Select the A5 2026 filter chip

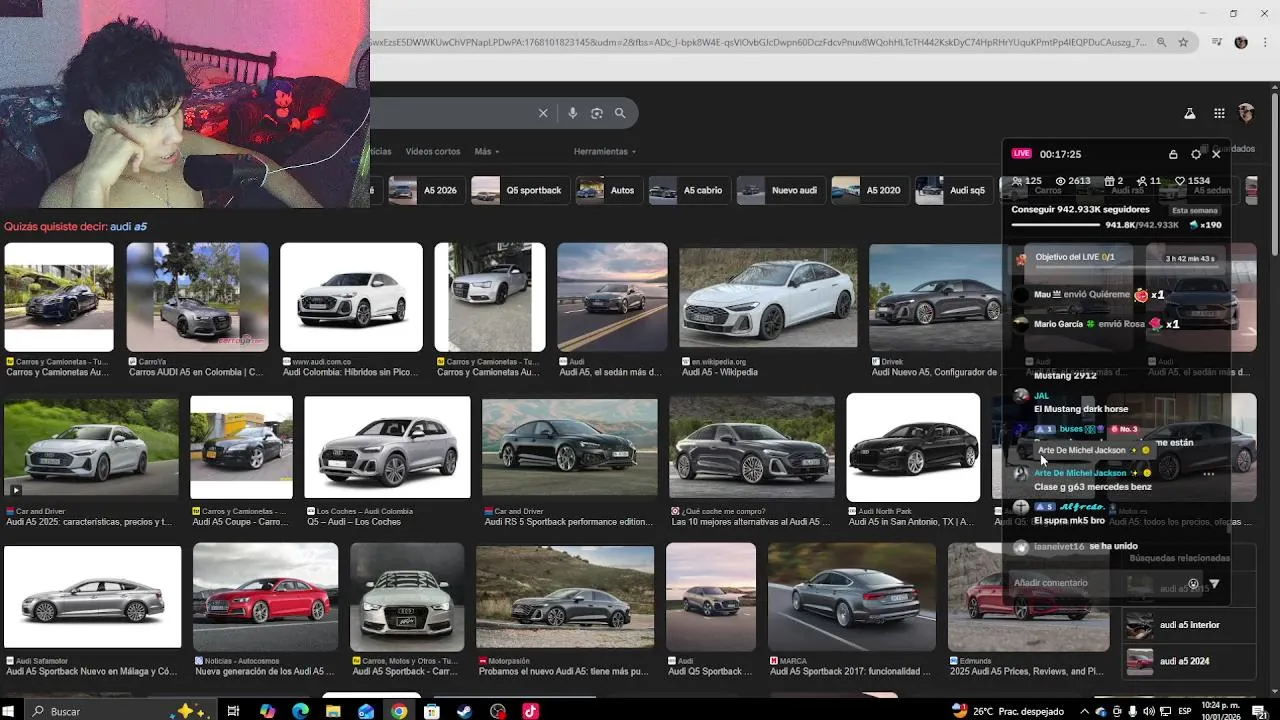425,190
